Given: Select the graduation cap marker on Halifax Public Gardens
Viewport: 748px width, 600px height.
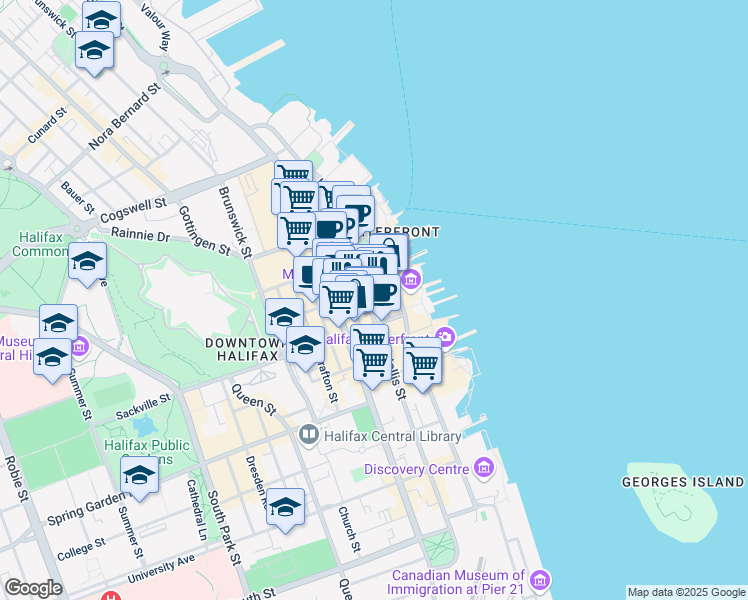Looking at the screenshot, I should pos(139,475).
